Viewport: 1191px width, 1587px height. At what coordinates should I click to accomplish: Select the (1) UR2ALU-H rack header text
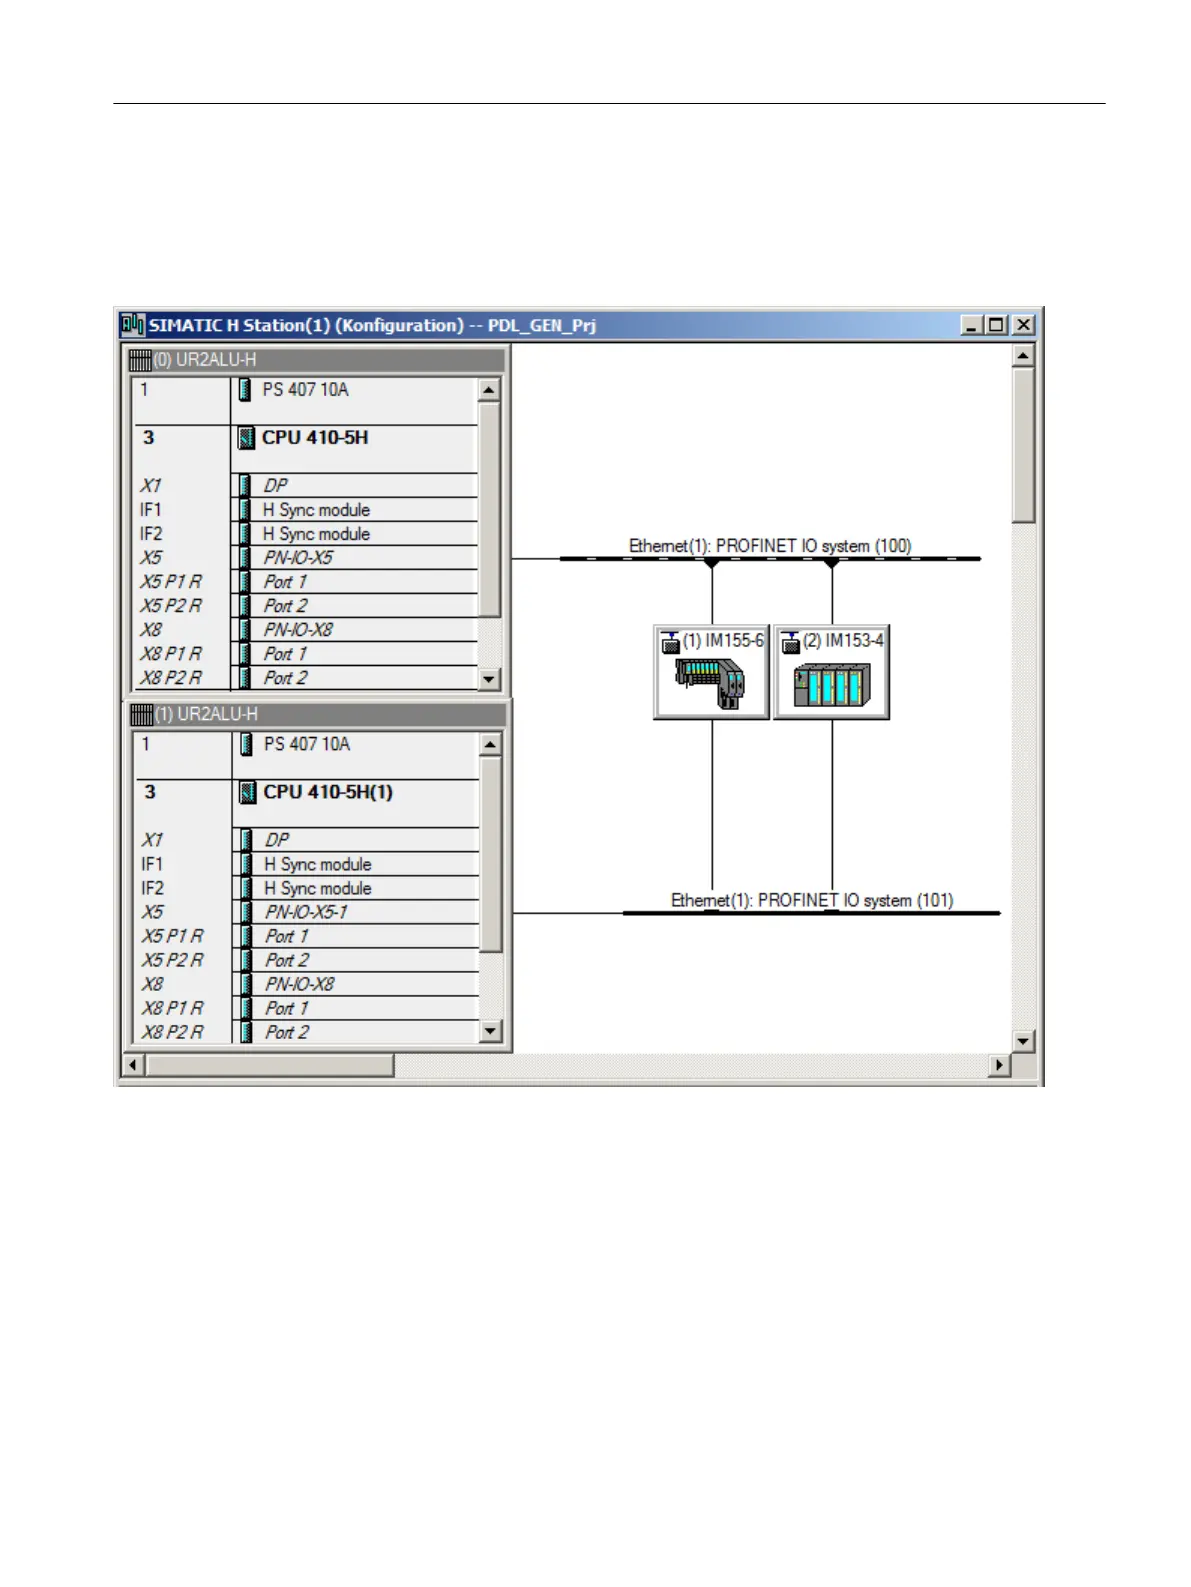tap(206, 714)
